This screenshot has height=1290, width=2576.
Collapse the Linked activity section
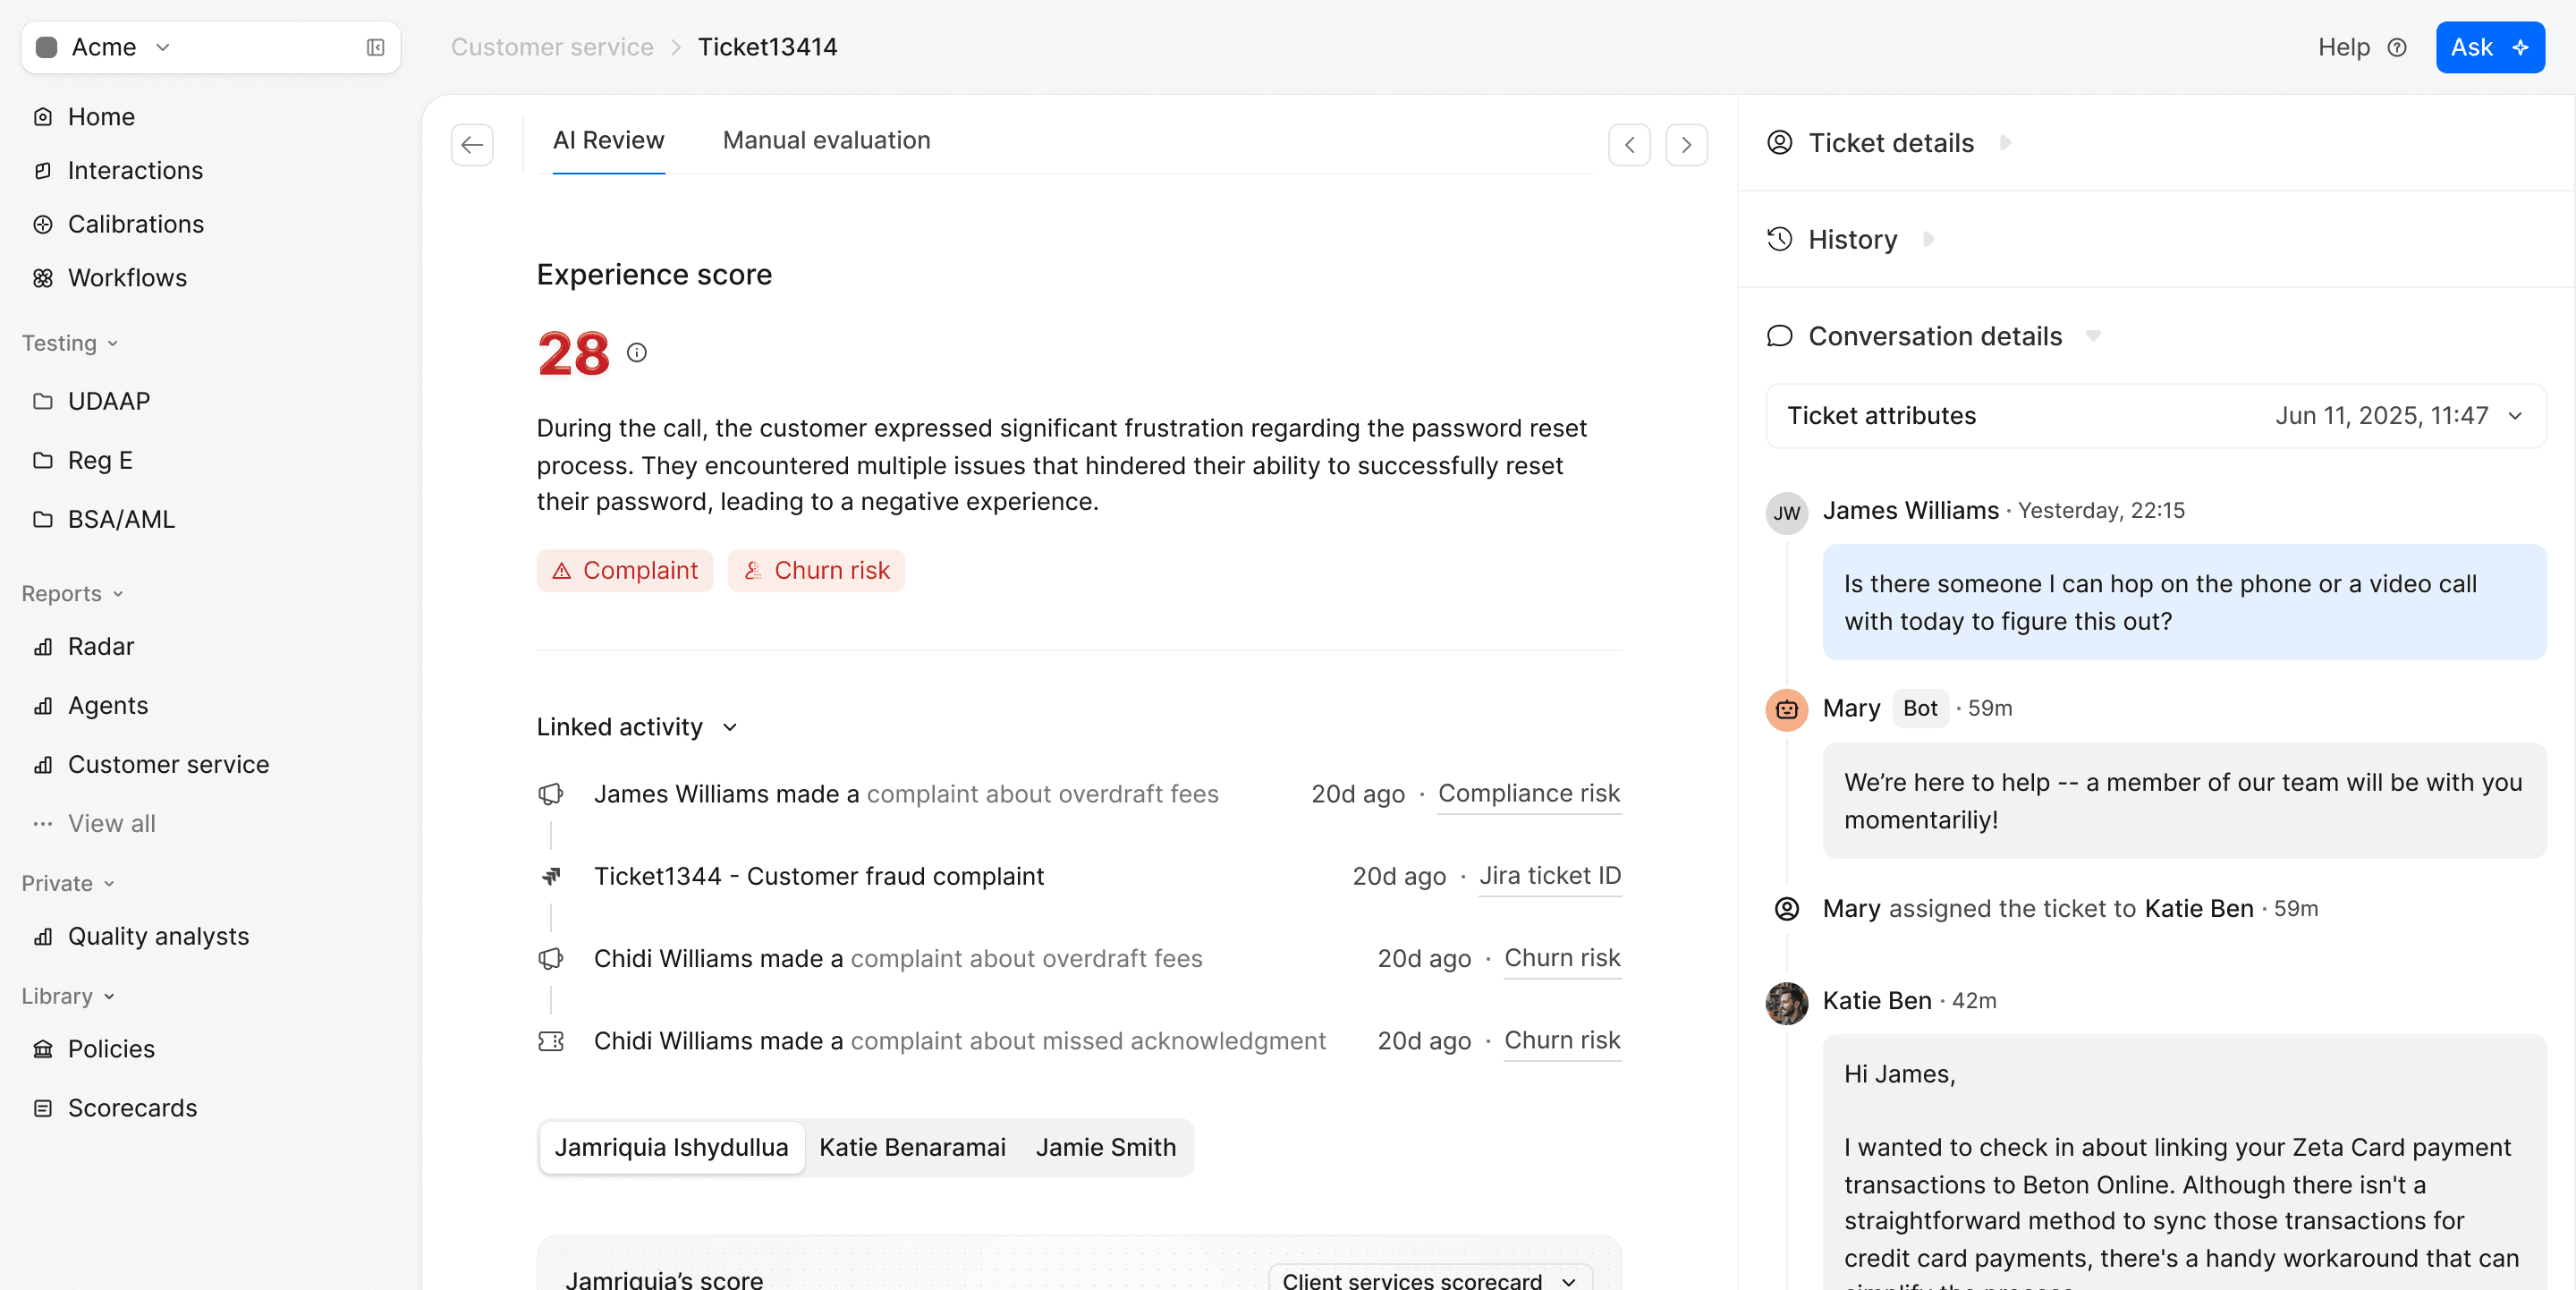coord(730,727)
